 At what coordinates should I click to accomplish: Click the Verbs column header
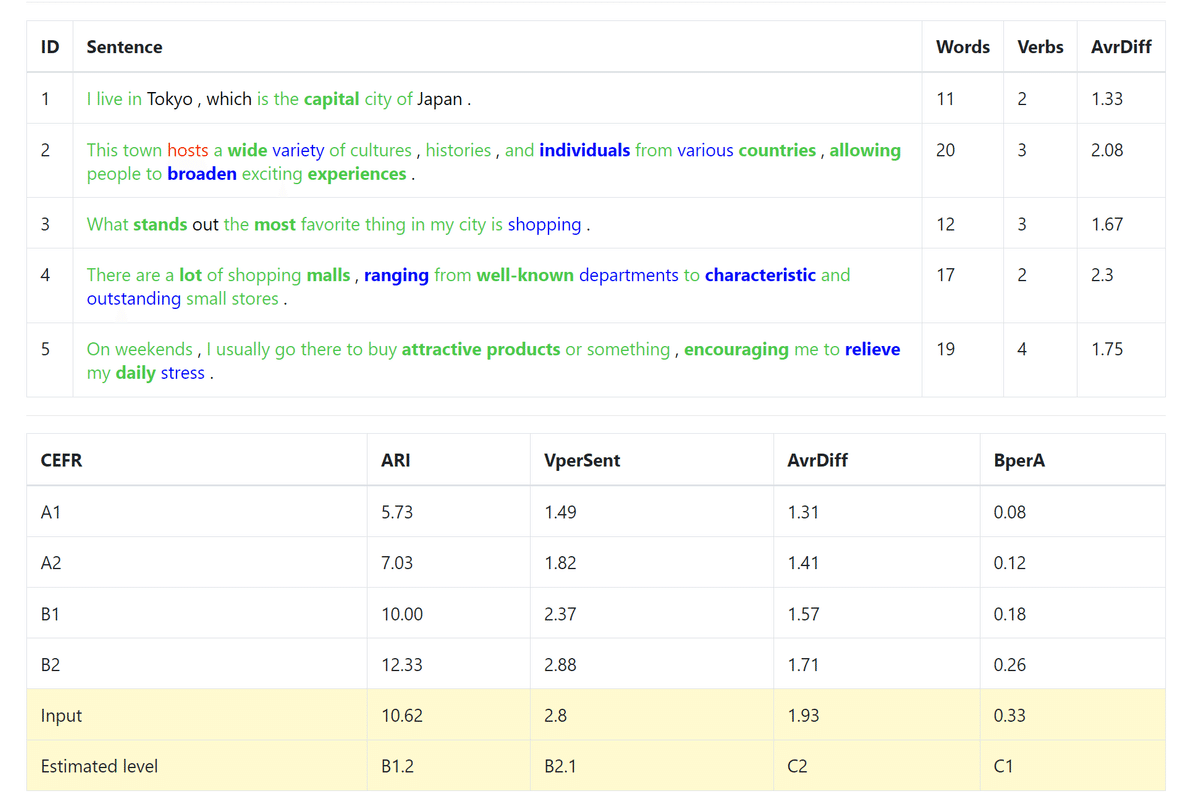tap(1040, 47)
